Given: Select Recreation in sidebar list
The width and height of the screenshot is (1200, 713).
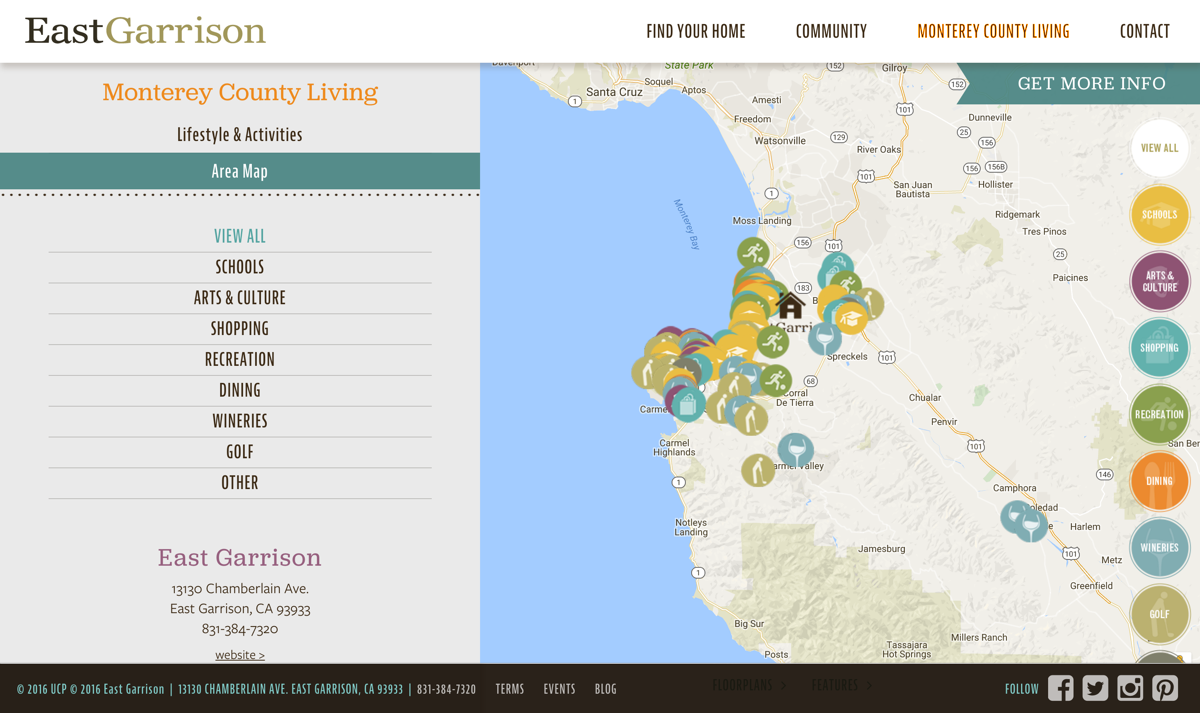Looking at the screenshot, I should [240, 359].
